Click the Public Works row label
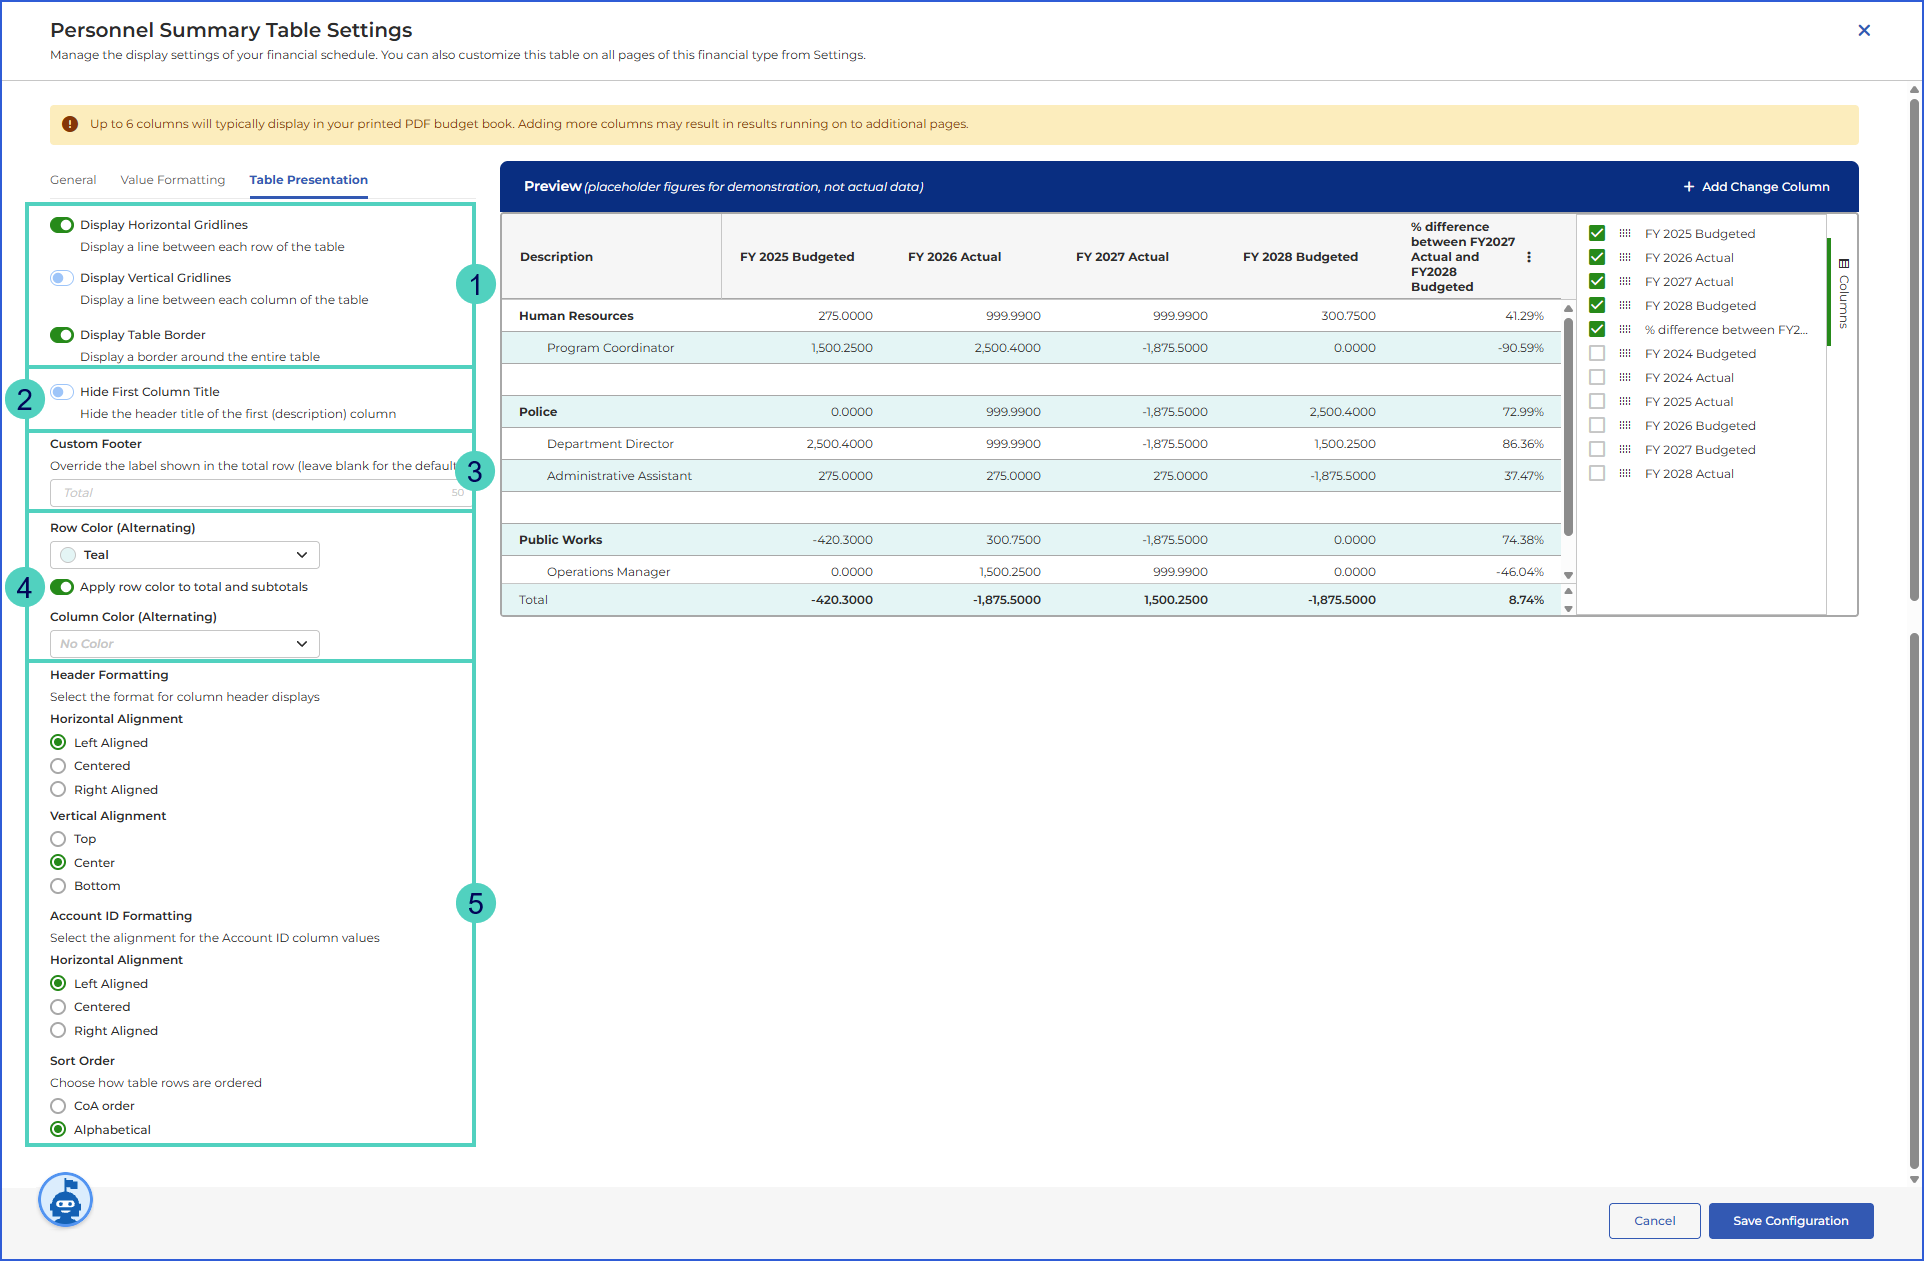1924x1261 pixels. click(x=560, y=540)
